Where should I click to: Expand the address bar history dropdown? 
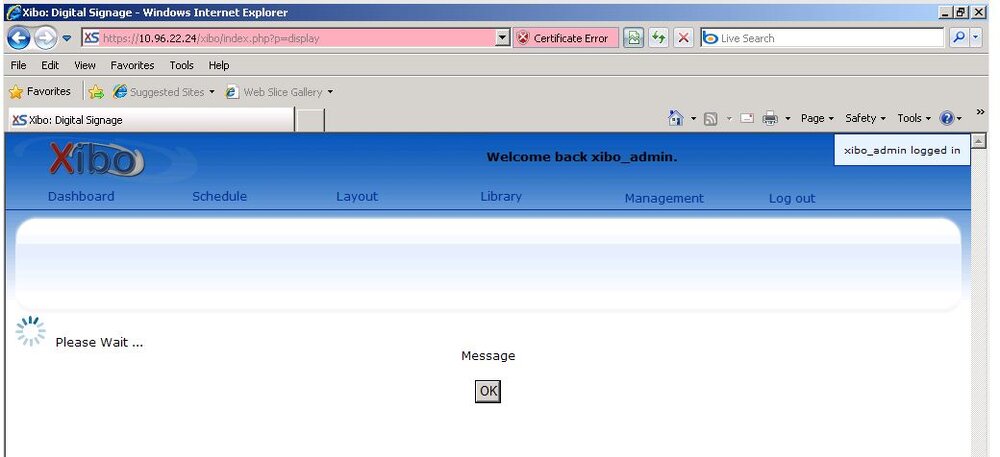[x=503, y=38]
